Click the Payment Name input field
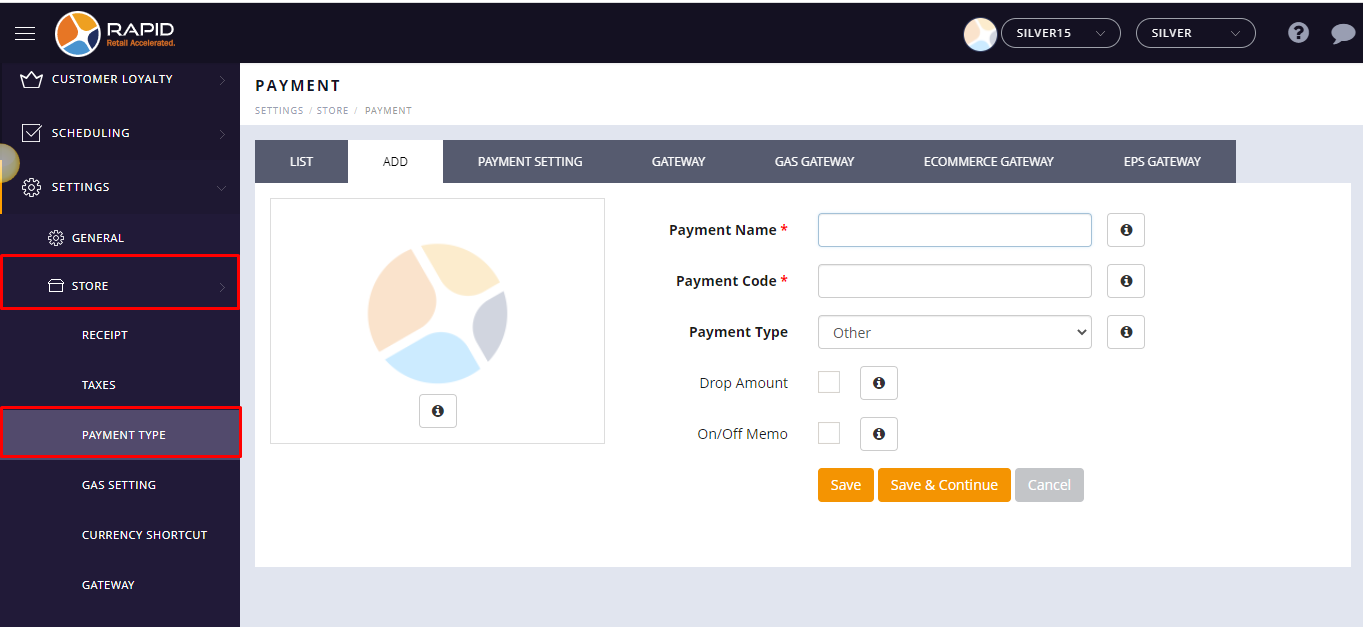The image size is (1363, 627). pyautogui.click(x=954, y=230)
